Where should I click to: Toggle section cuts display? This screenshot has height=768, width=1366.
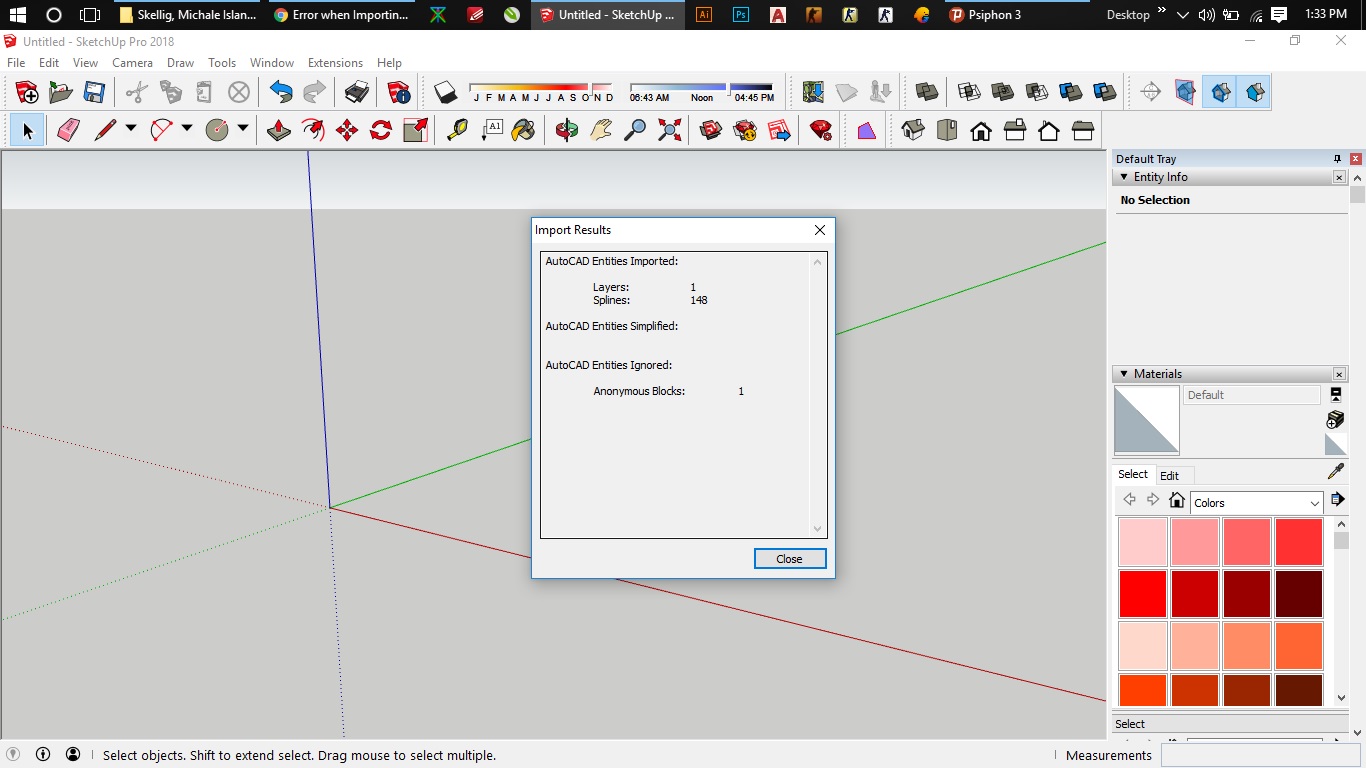click(1220, 93)
